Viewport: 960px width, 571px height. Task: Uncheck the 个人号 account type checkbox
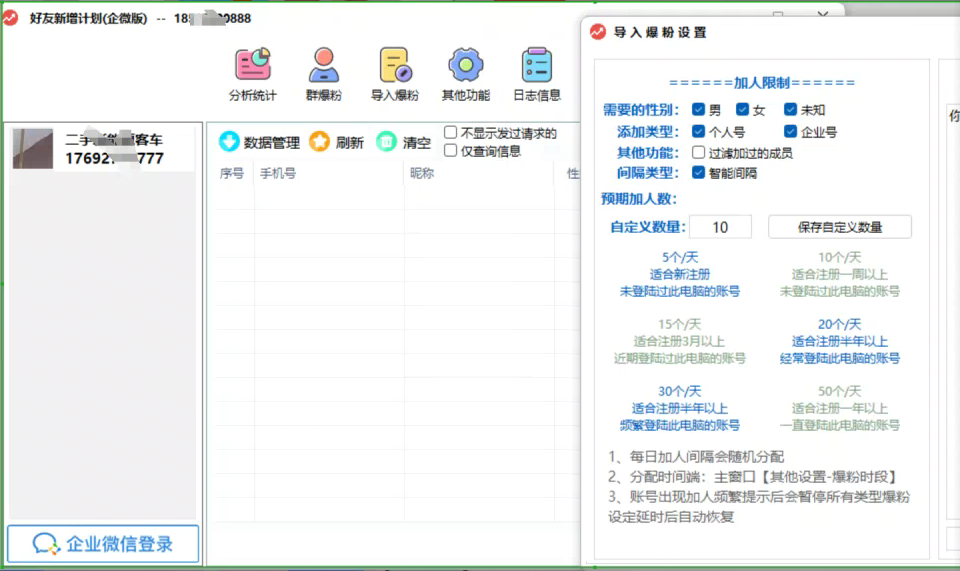(698, 131)
